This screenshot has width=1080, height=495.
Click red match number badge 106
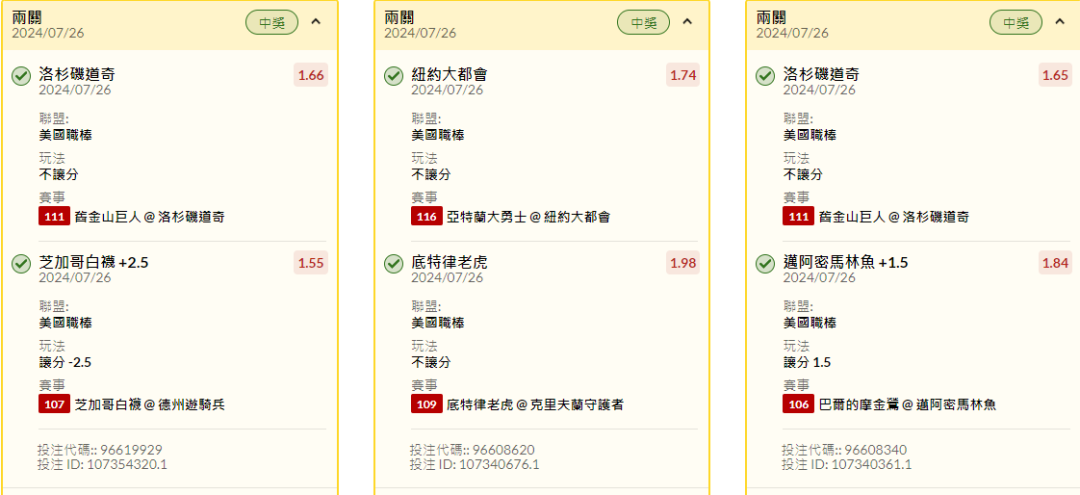point(798,404)
